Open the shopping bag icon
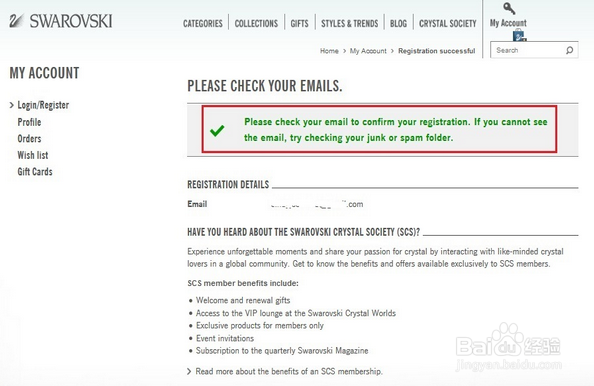 (519, 36)
